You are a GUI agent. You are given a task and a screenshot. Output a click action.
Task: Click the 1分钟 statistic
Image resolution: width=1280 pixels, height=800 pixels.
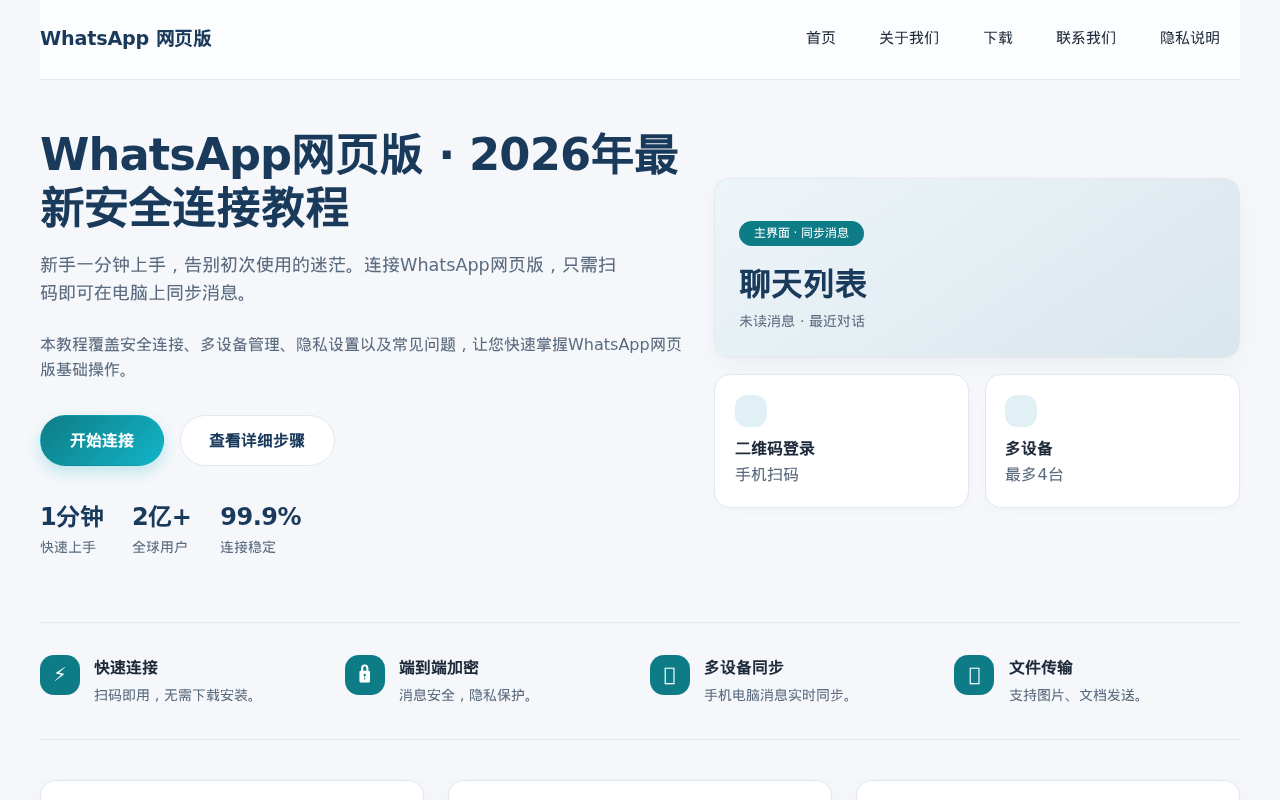click(x=72, y=517)
